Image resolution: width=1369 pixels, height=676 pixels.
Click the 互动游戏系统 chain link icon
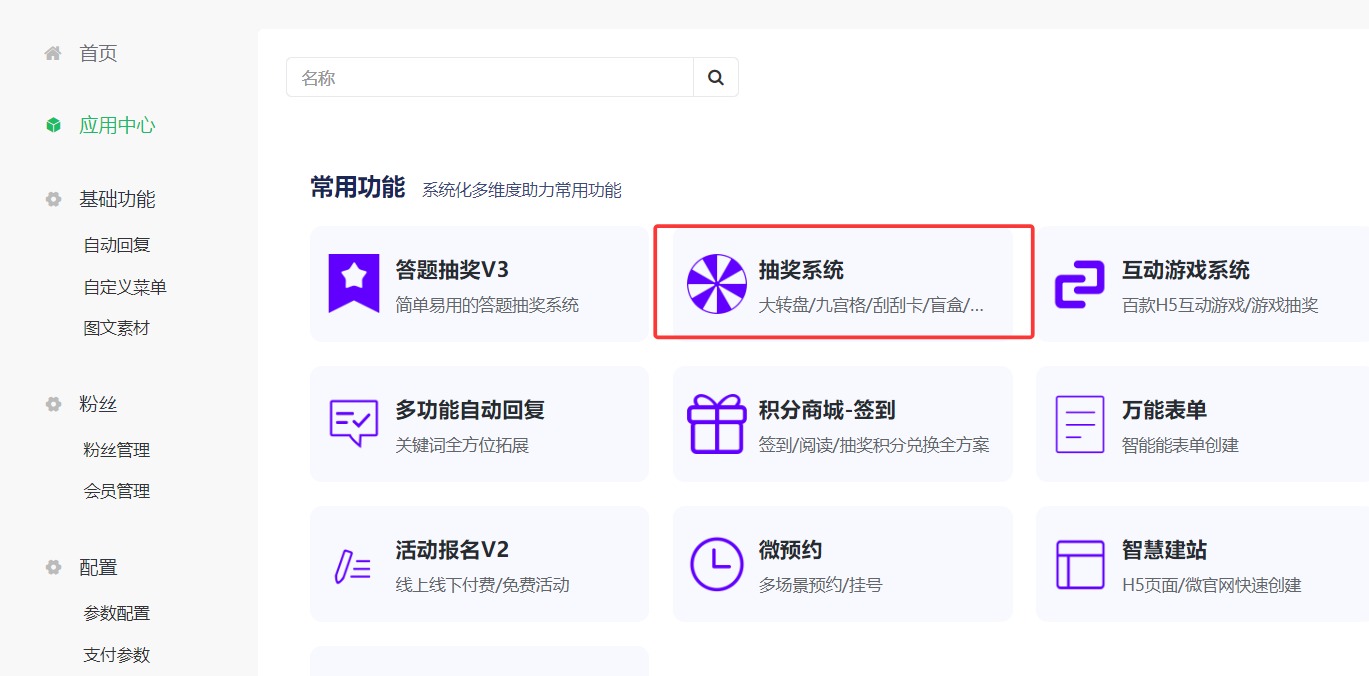click(1080, 284)
